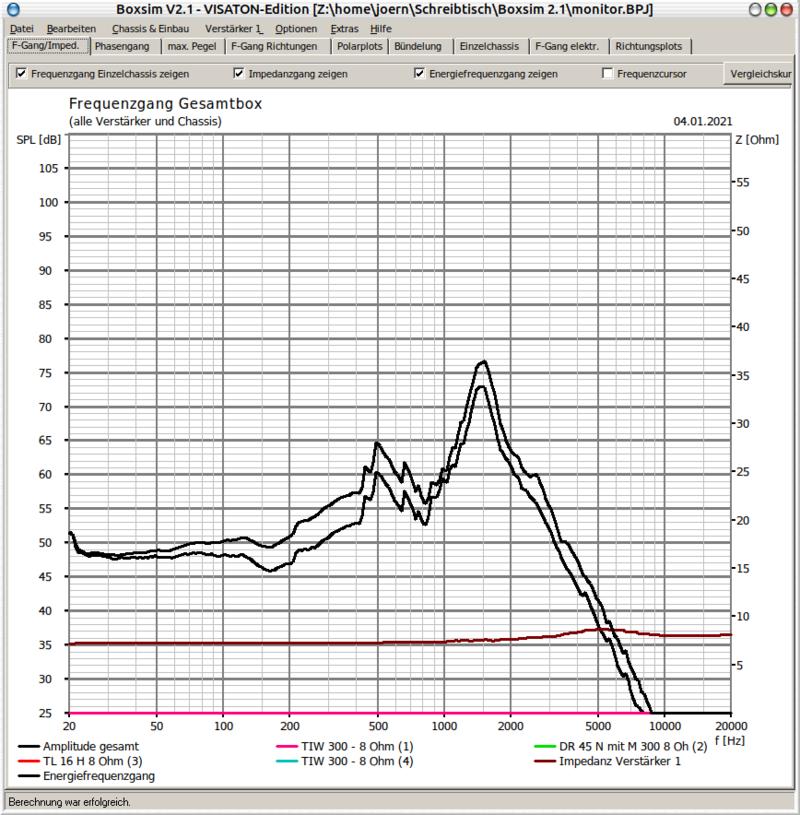This screenshot has height=815, width=800.
Task: Expand the Extras menu
Action: [x=344, y=29]
